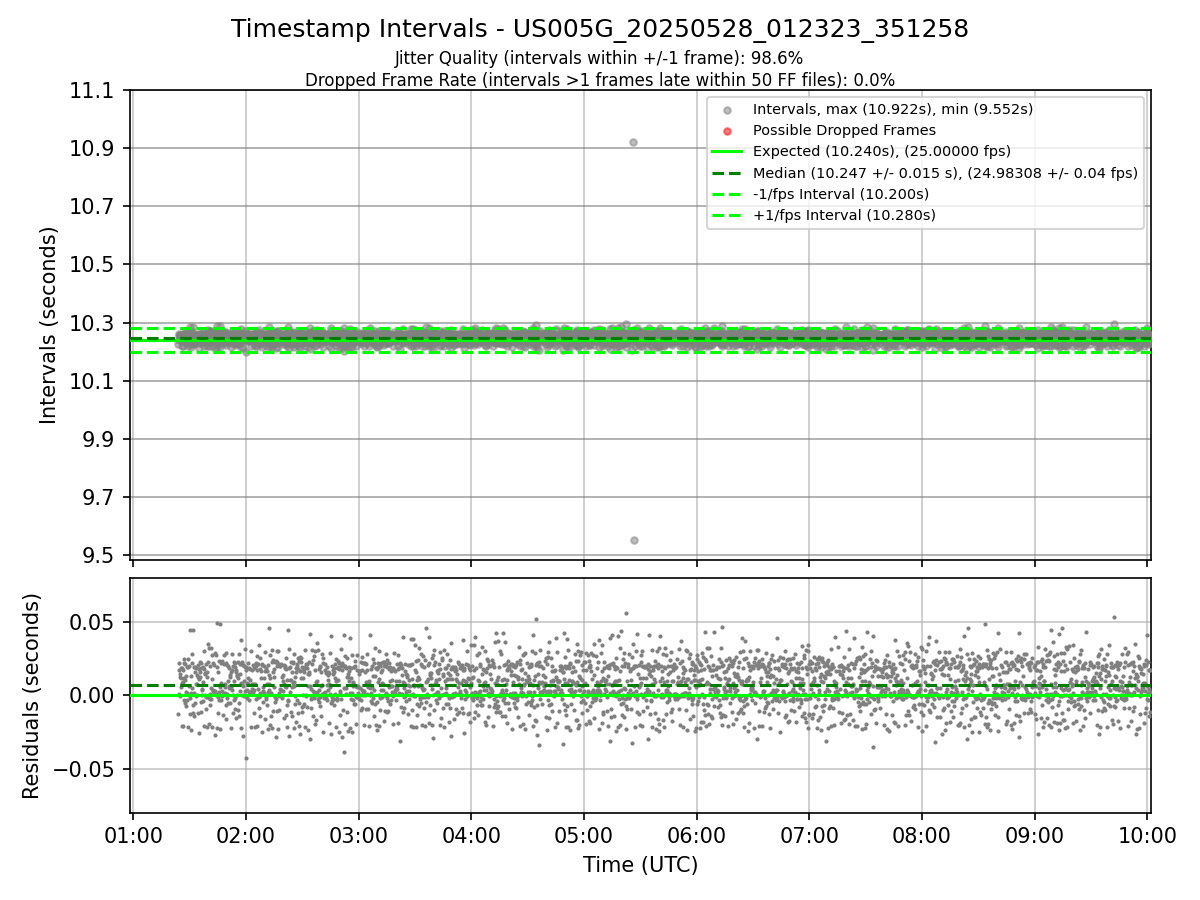Click the legend entry "Expected (10.240s), (25.00000 fps)"
This screenshot has width=1200, height=900.
click(x=881, y=152)
